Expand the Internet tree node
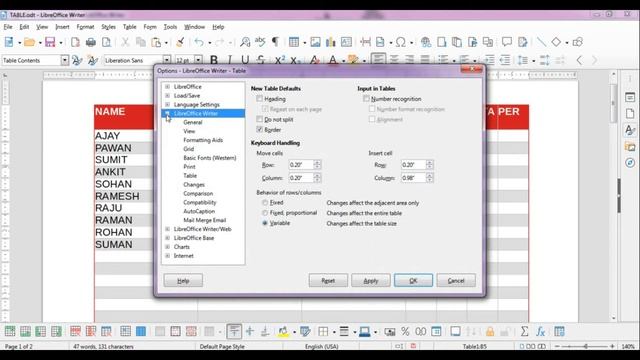 [167, 256]
